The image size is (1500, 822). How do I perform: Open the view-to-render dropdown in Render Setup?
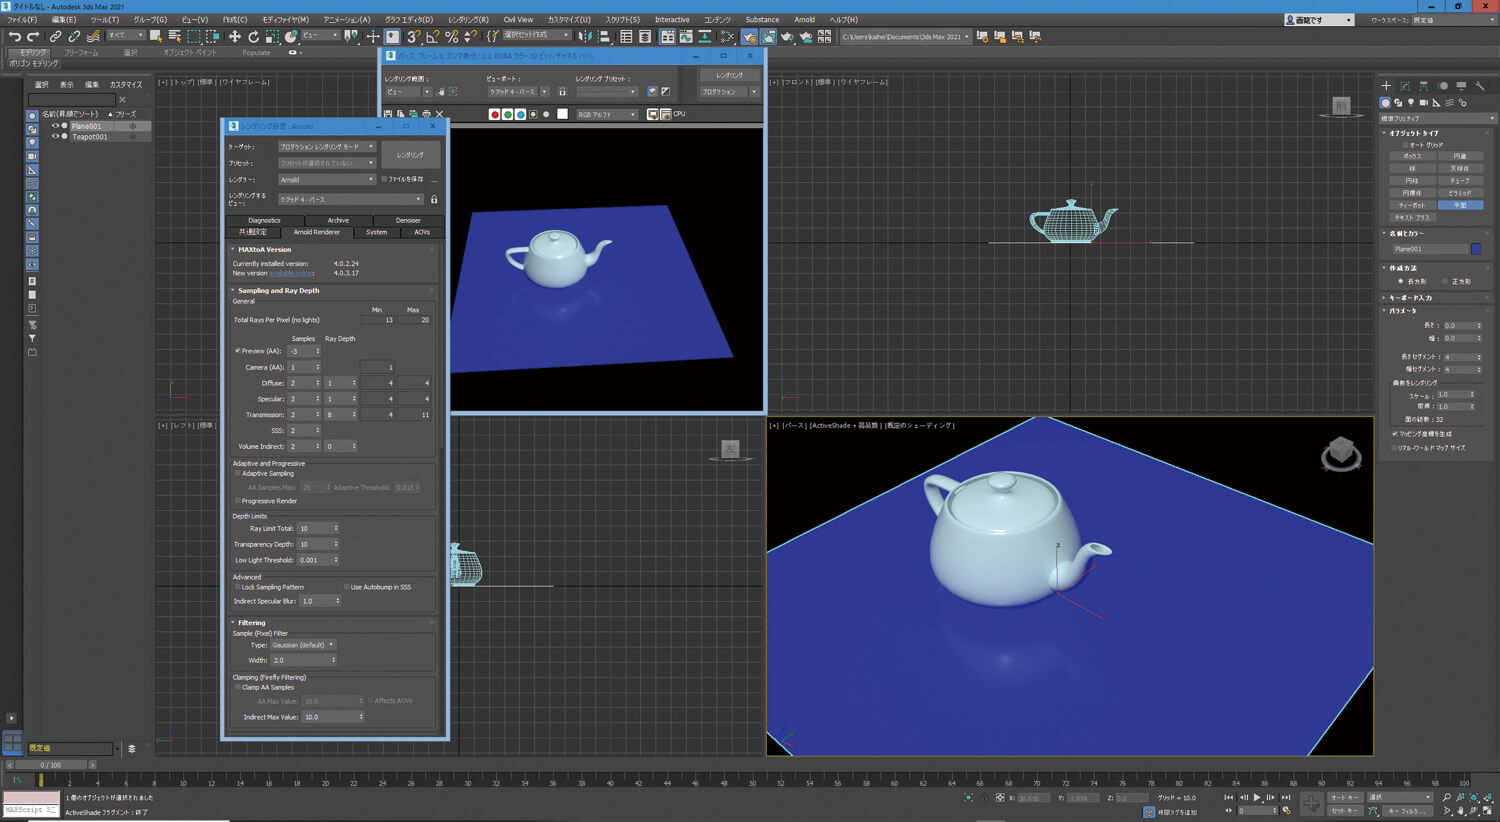click(x=350, y=199)
